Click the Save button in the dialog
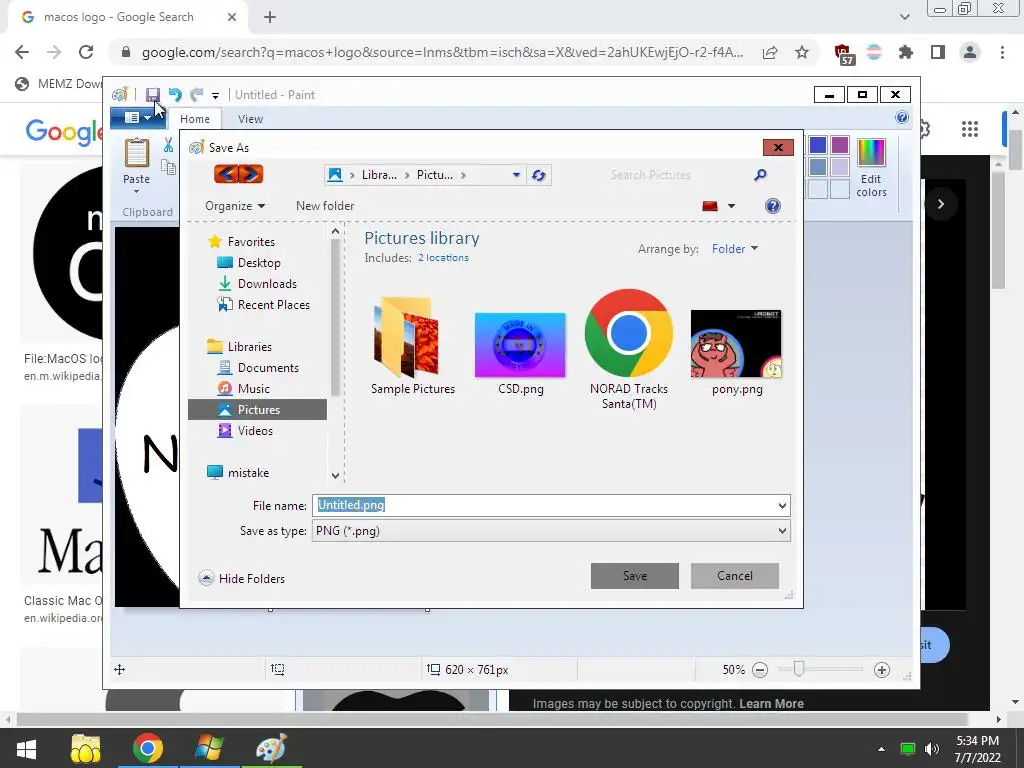The height and width of the screenshot is (768, 1024). pos(635,576)
